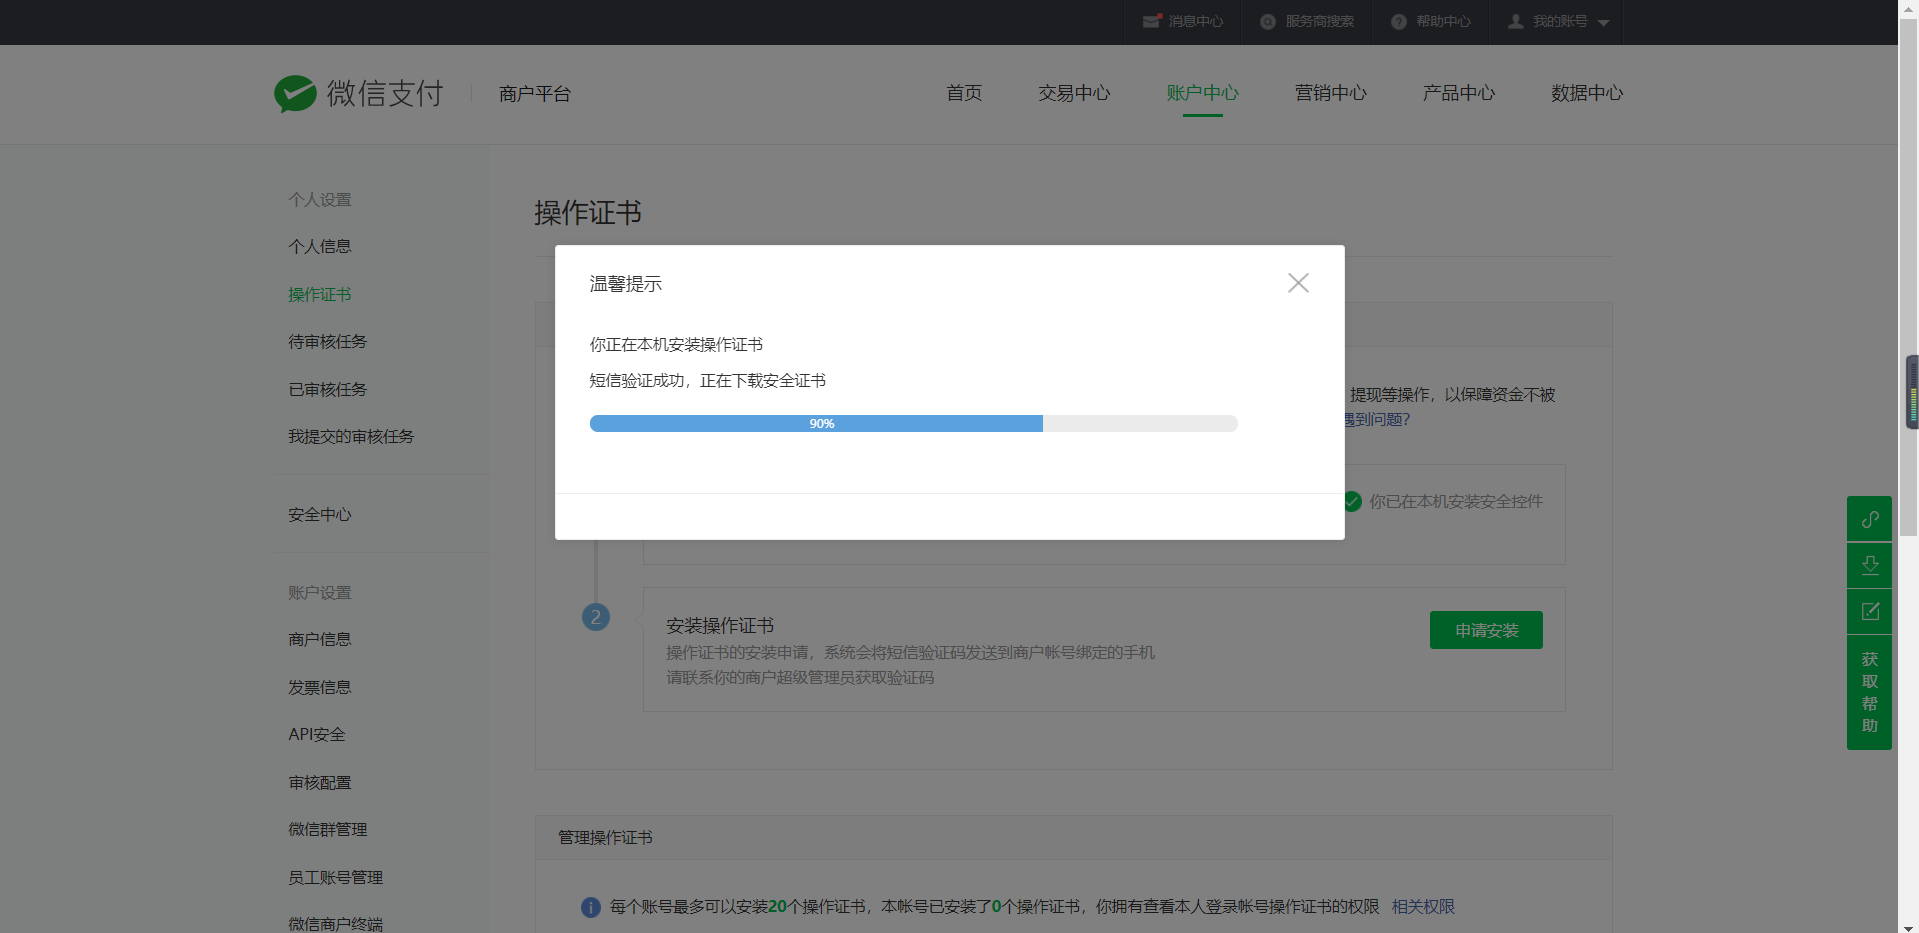1919x933 pixels.
Task: Open 产品中心 navigation tab
Action: (1458, 93)
